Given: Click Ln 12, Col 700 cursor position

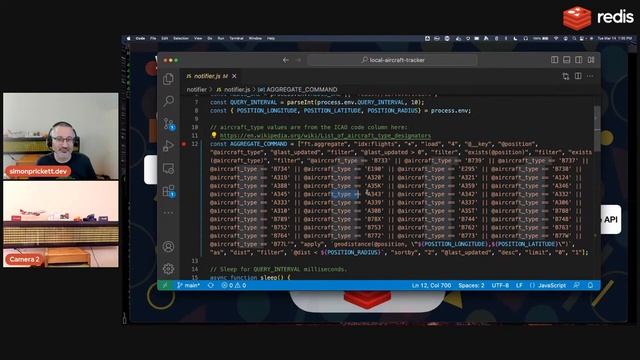Looking at the screenshot, I should (x=431, y=285).
